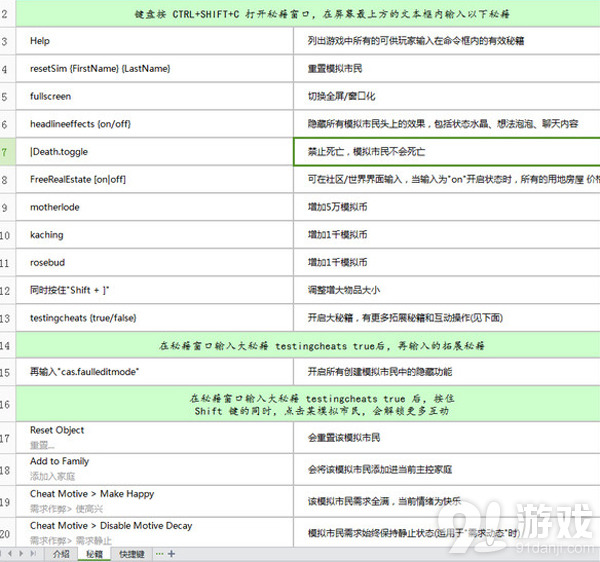
Task: Select the 模拟市民需求始终保持静止状态 cell
Action: (x=447, y=533)
